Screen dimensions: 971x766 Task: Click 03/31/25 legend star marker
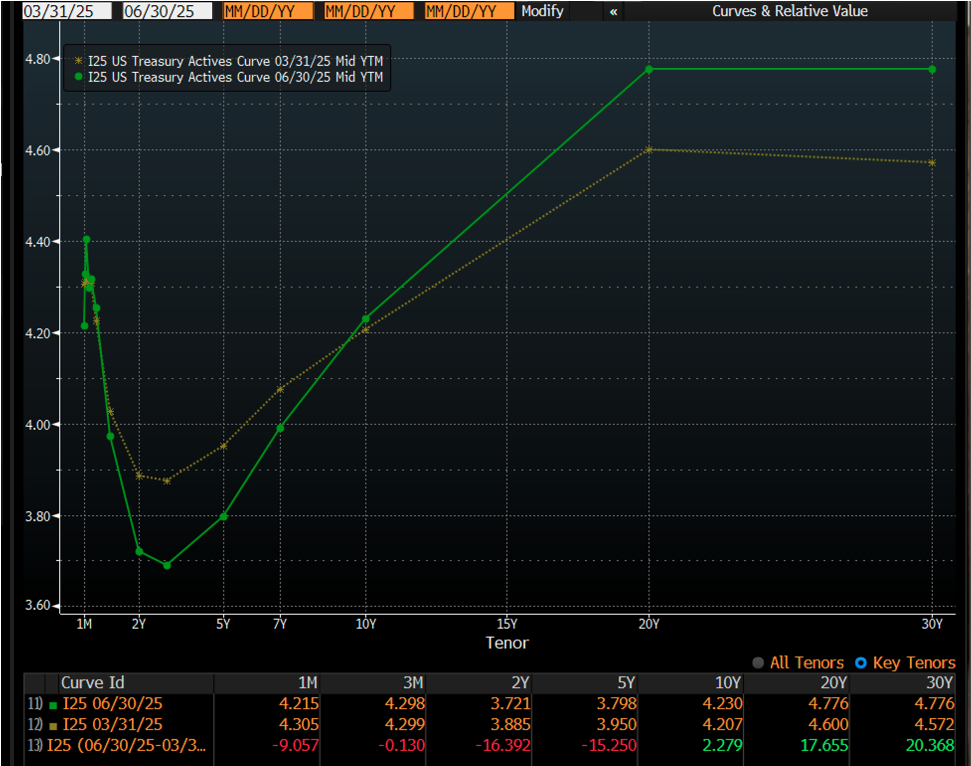79,61
